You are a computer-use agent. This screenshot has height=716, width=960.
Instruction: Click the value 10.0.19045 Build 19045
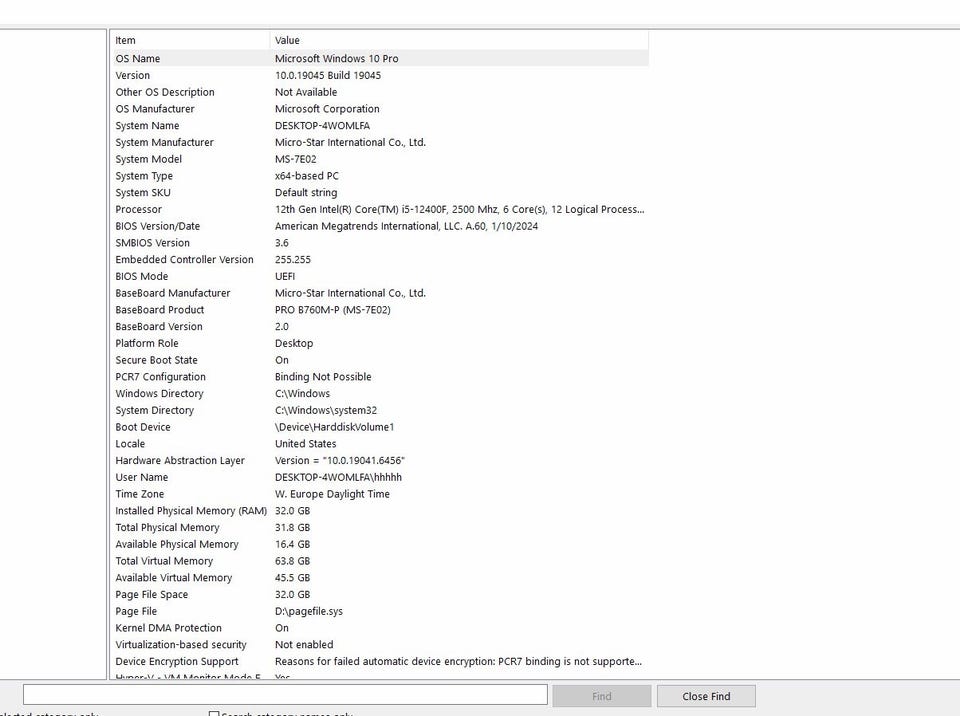[x=328, y=75]
